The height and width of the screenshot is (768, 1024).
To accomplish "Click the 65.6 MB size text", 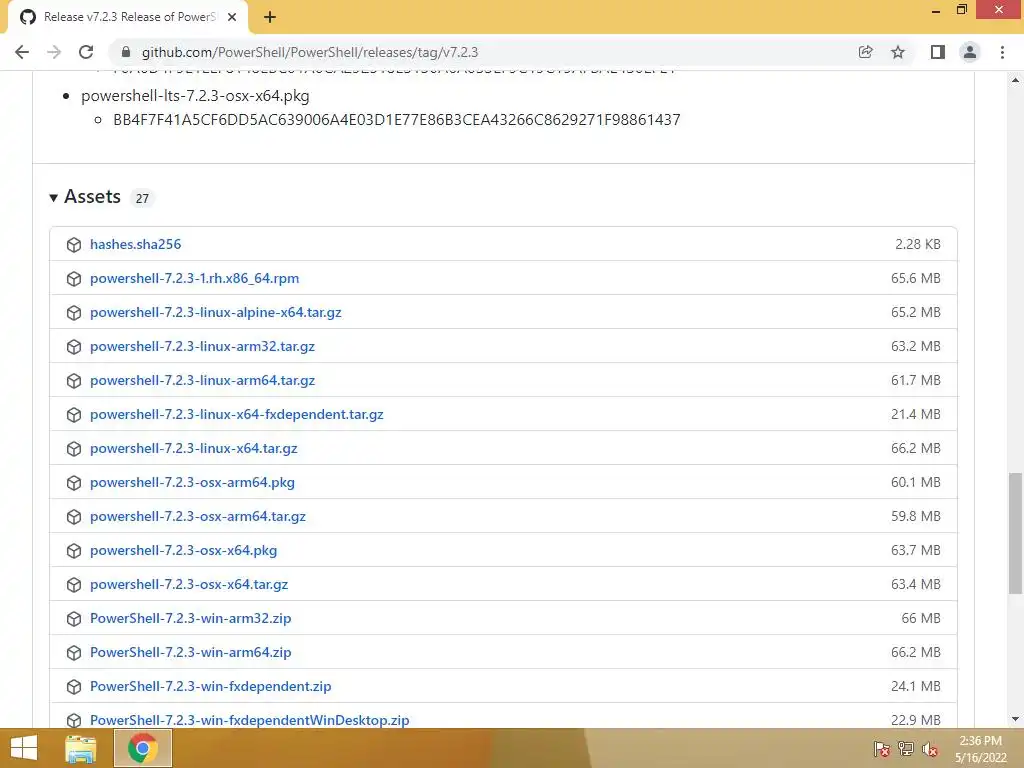I will click(x=916, y=278).
